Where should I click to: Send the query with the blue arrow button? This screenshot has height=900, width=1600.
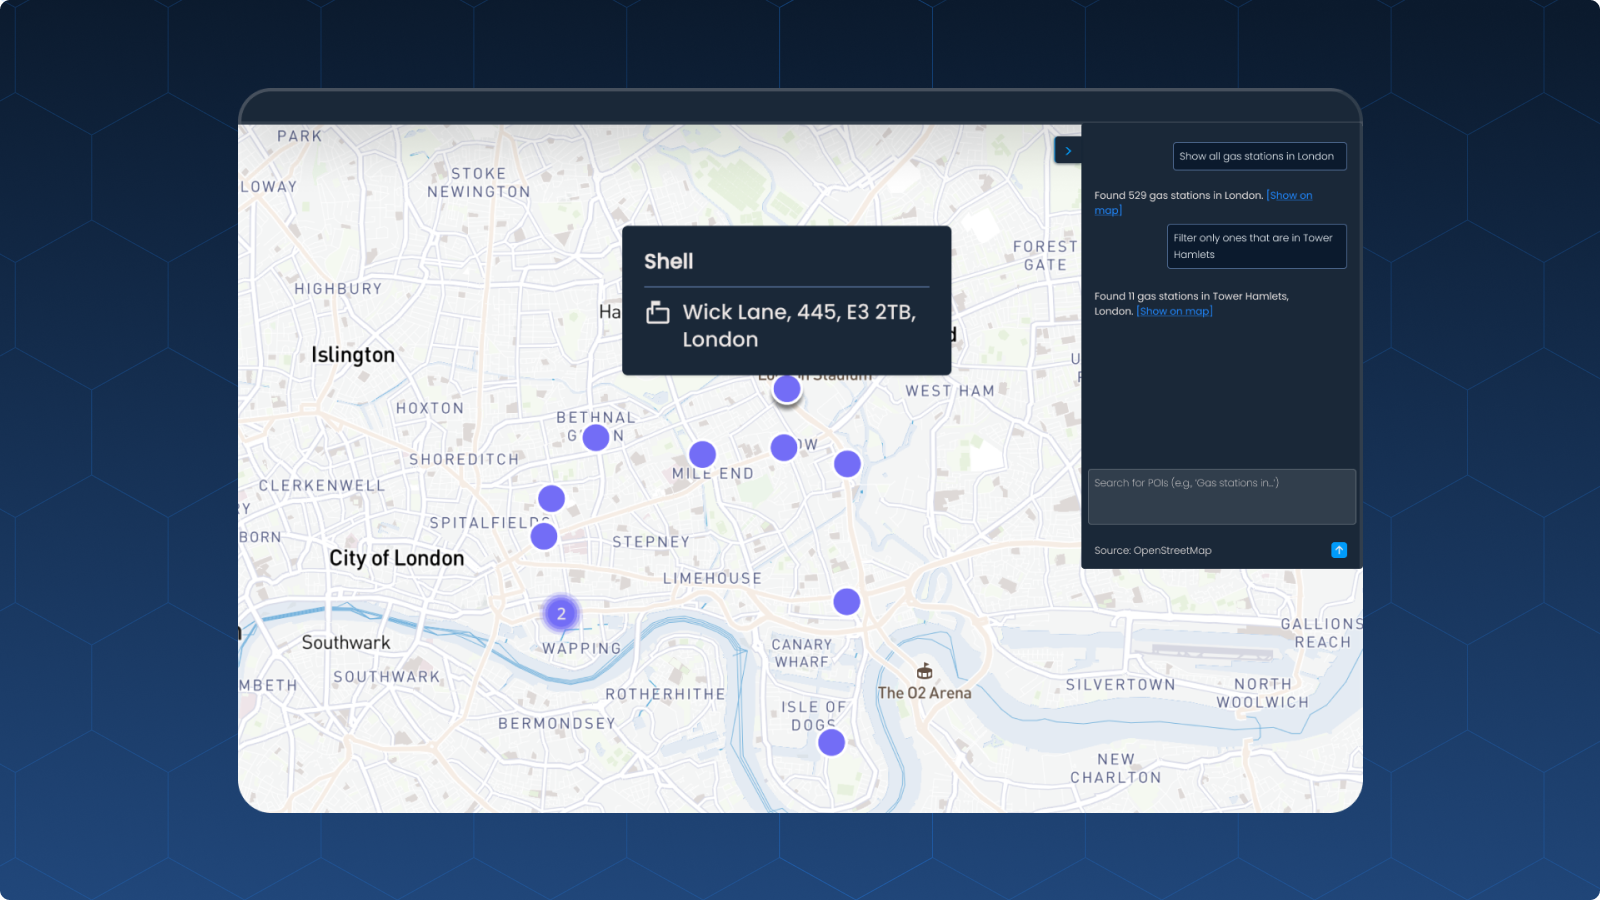pos(1339,550)
